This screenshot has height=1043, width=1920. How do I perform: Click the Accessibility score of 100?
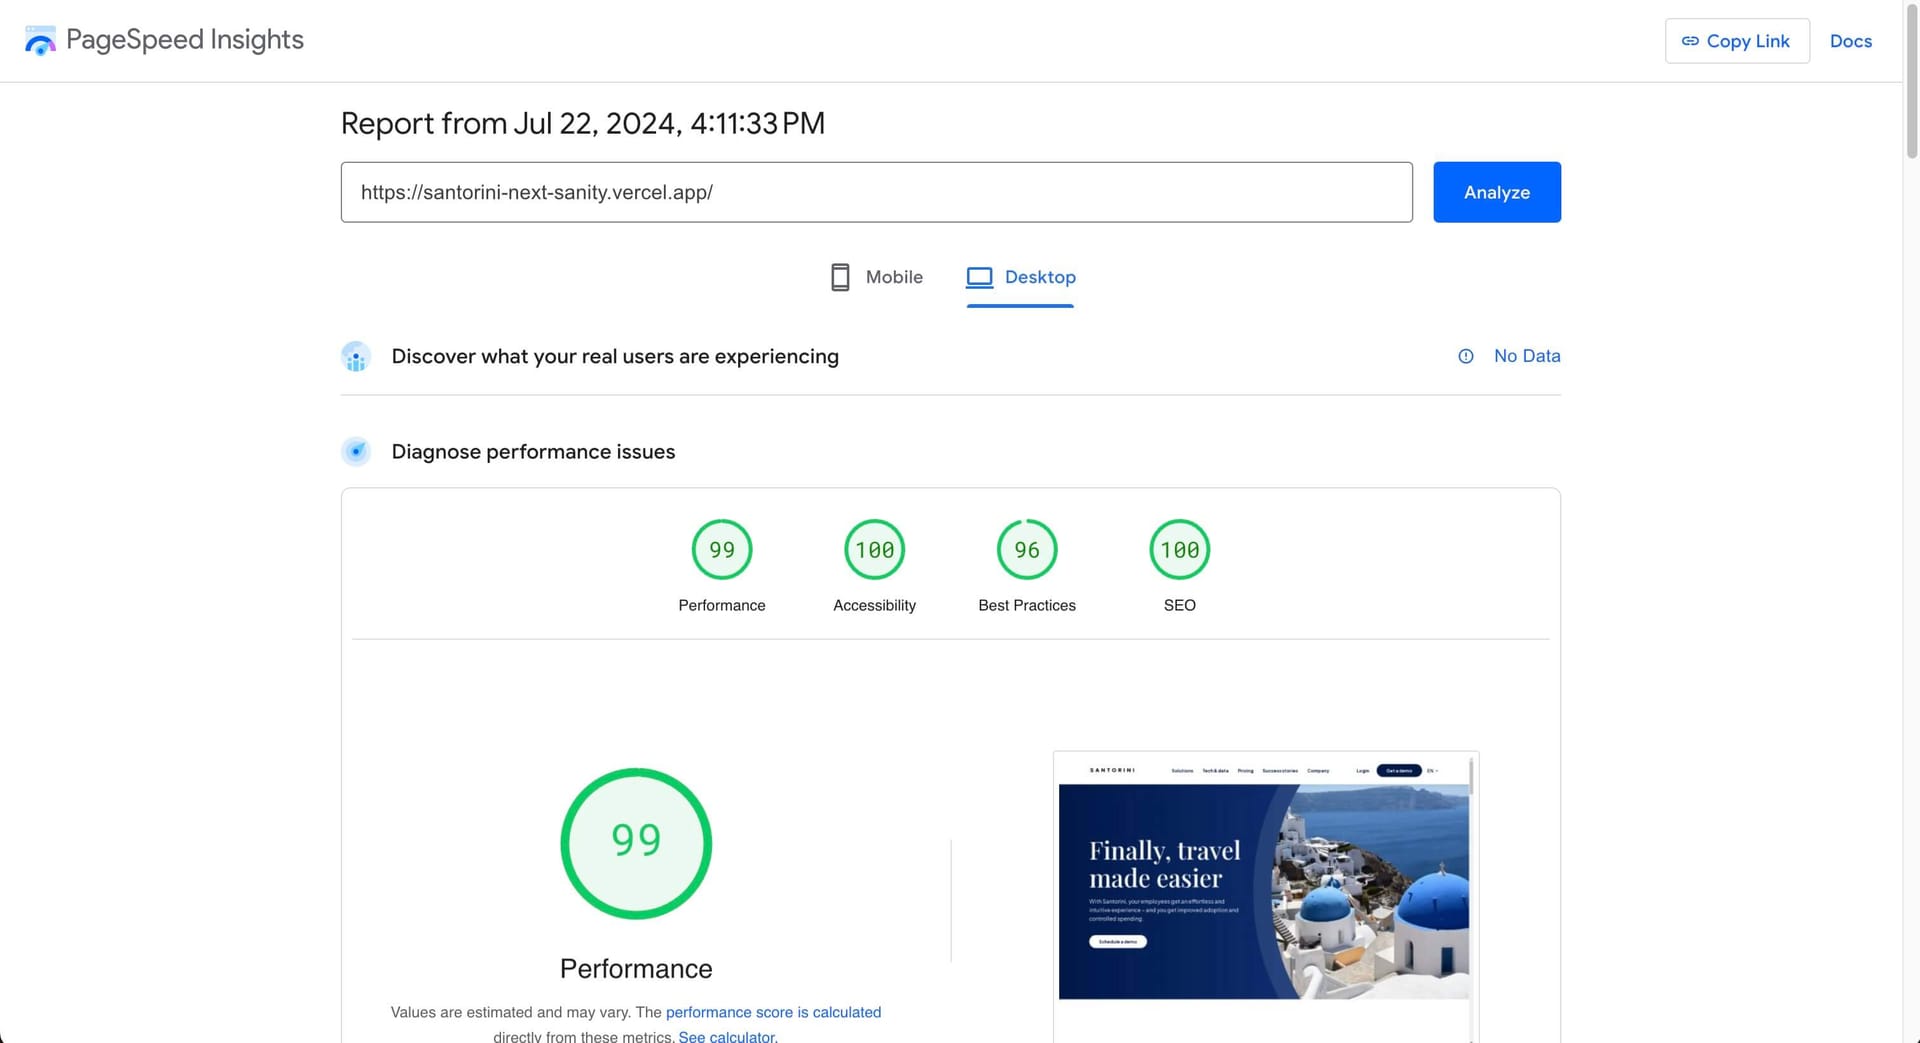coord(874,549)
